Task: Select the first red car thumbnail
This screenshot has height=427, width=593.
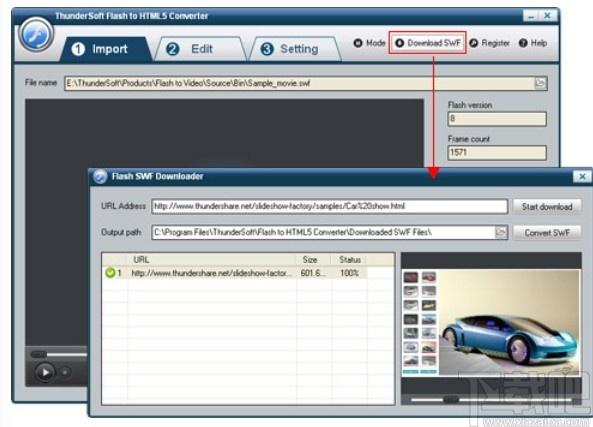Action: coord(411,278)
